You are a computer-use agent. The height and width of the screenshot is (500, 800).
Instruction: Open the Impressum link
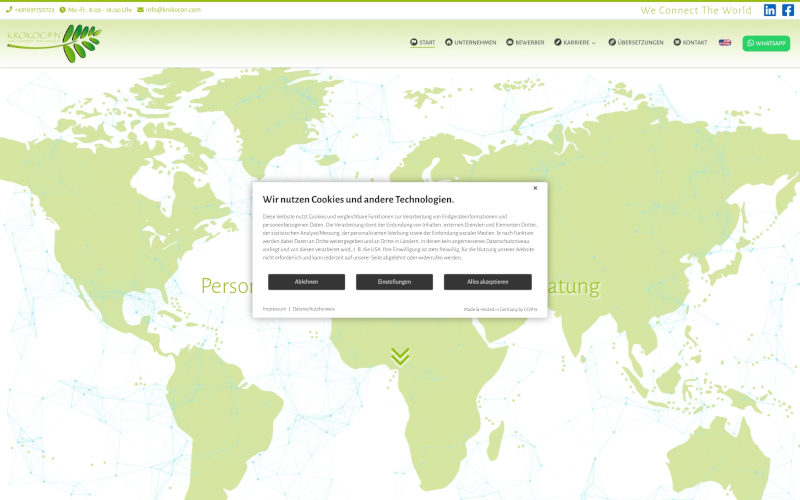click(274, 309)
